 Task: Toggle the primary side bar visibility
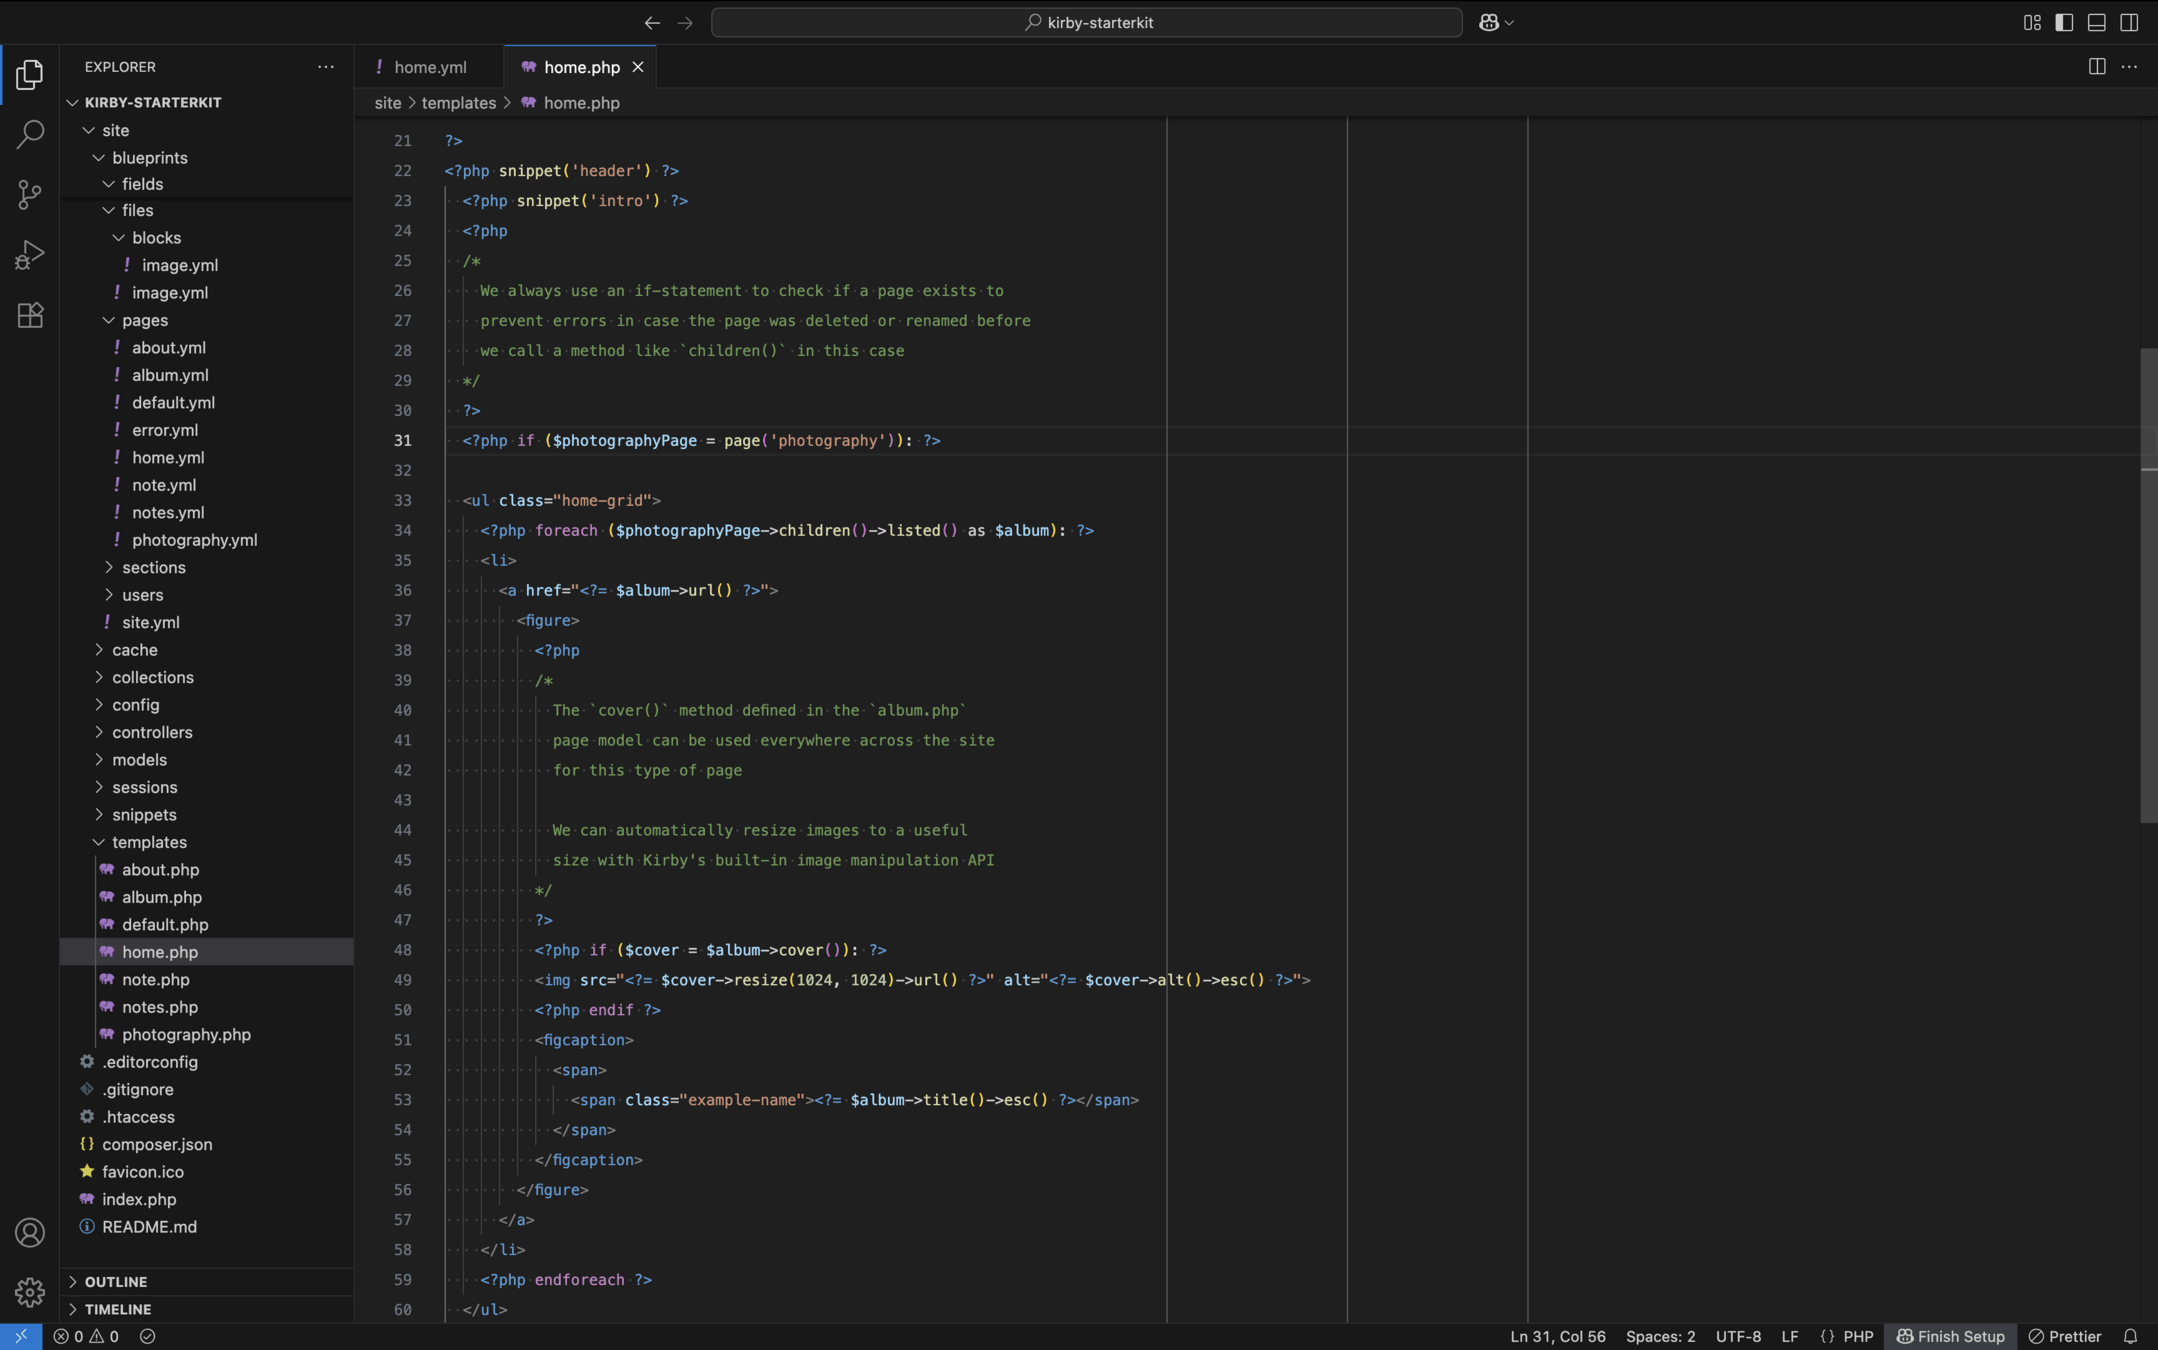coord(2064,22)
